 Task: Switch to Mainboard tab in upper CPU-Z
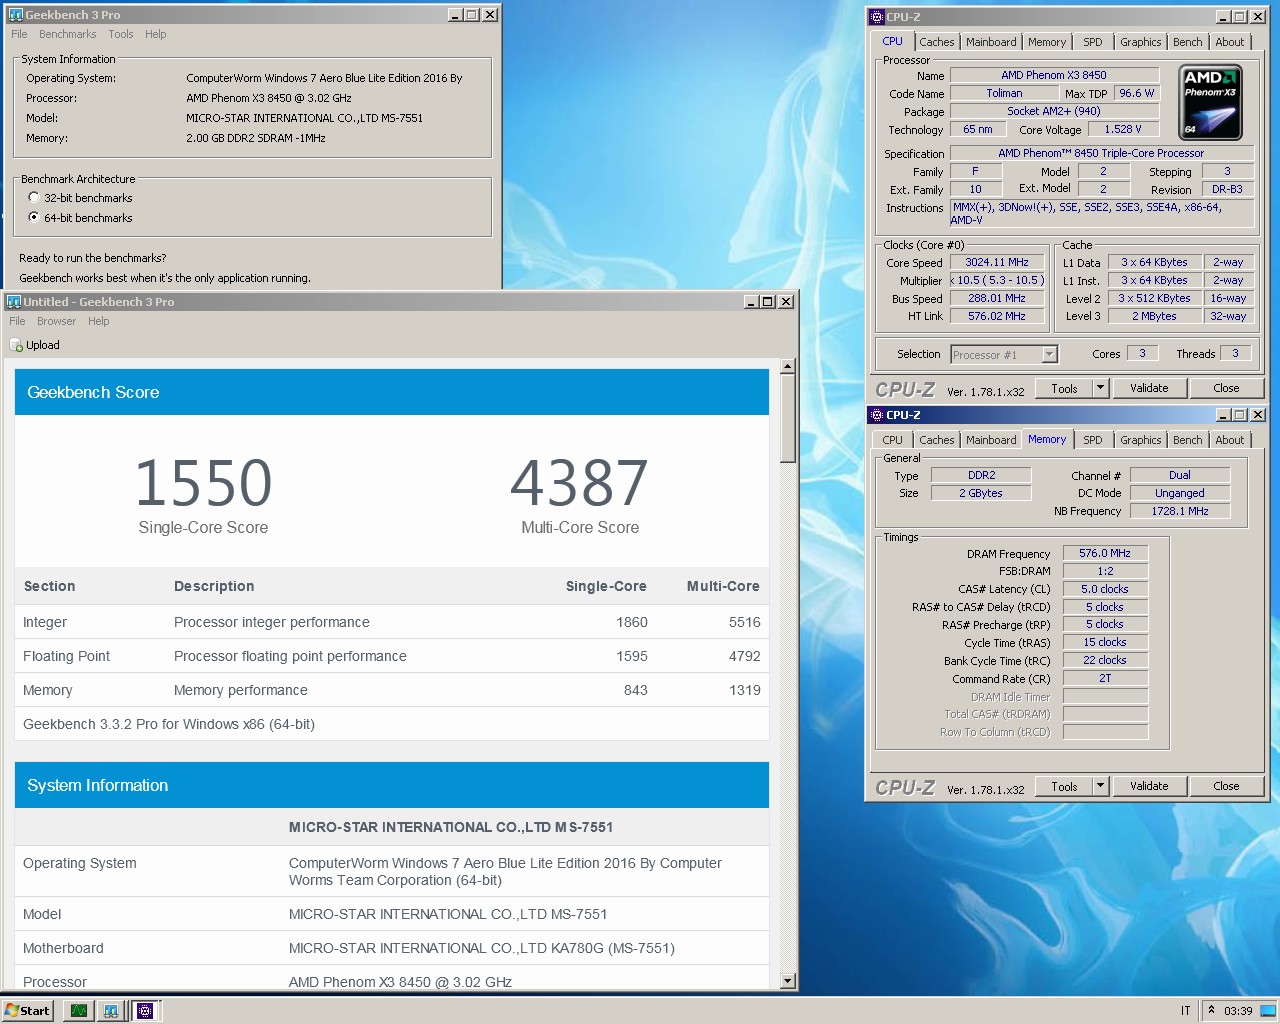[991, 42]
